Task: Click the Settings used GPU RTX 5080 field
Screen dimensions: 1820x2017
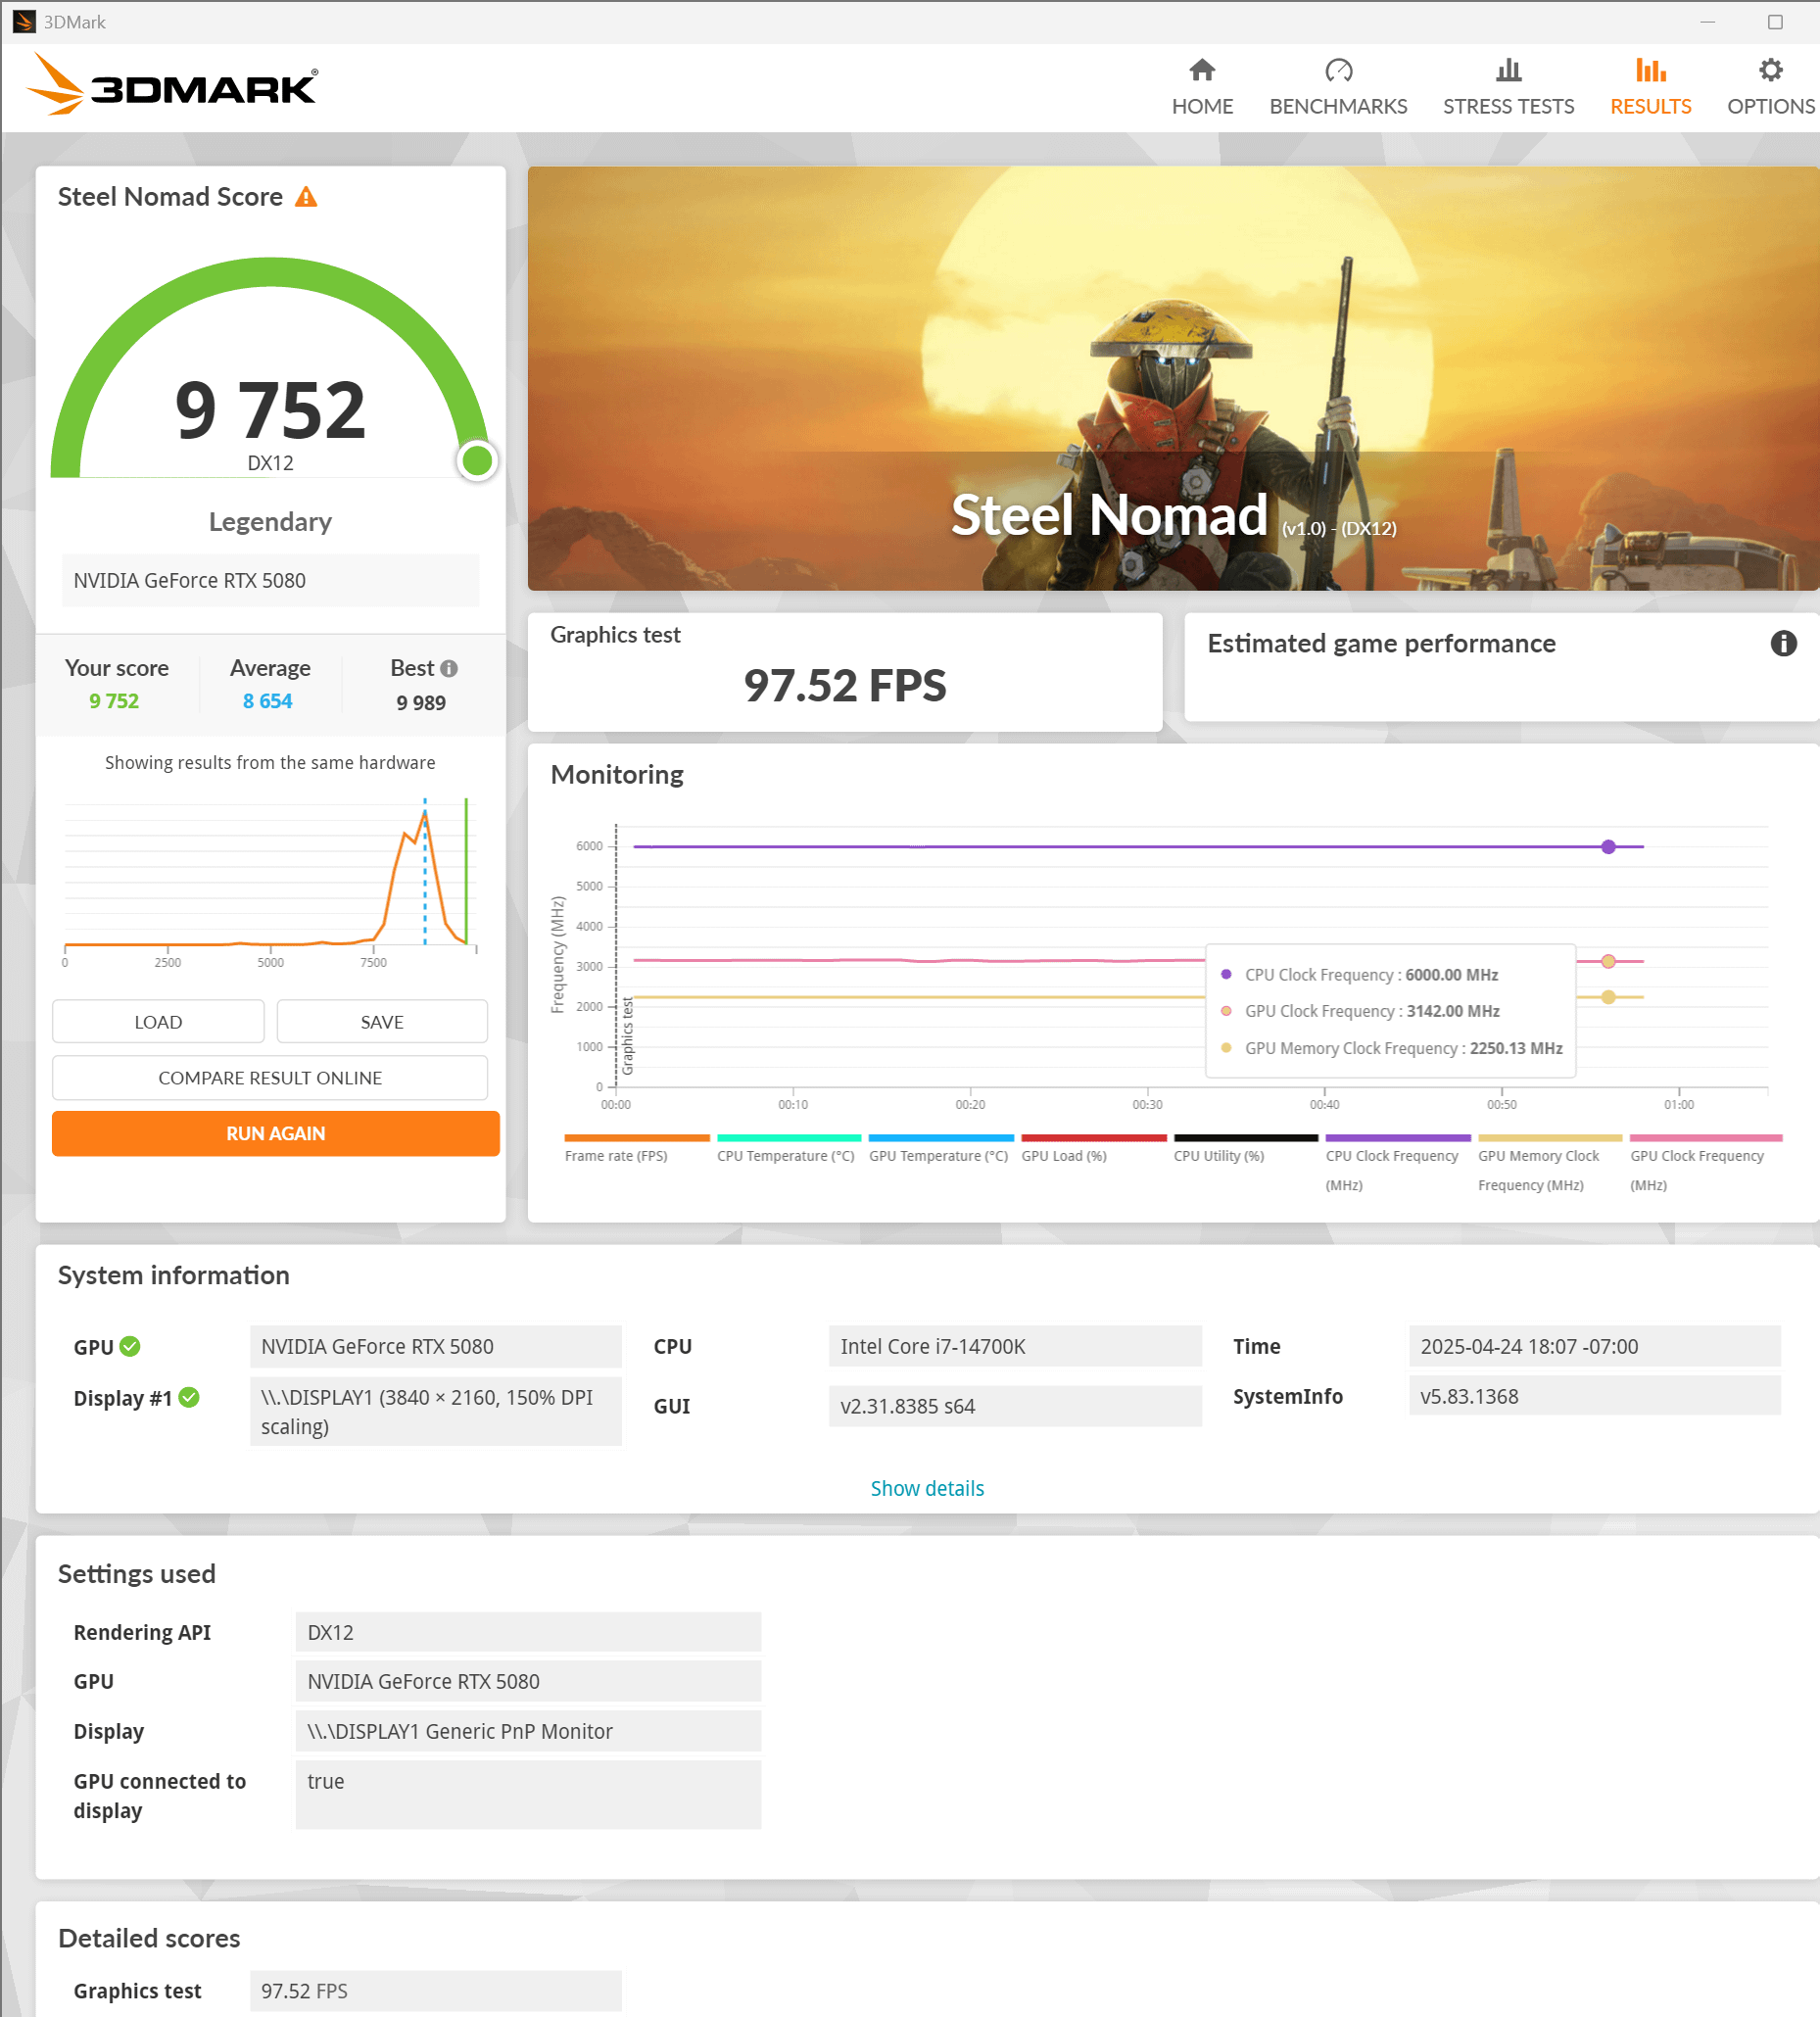Action: click(528, 1681)
